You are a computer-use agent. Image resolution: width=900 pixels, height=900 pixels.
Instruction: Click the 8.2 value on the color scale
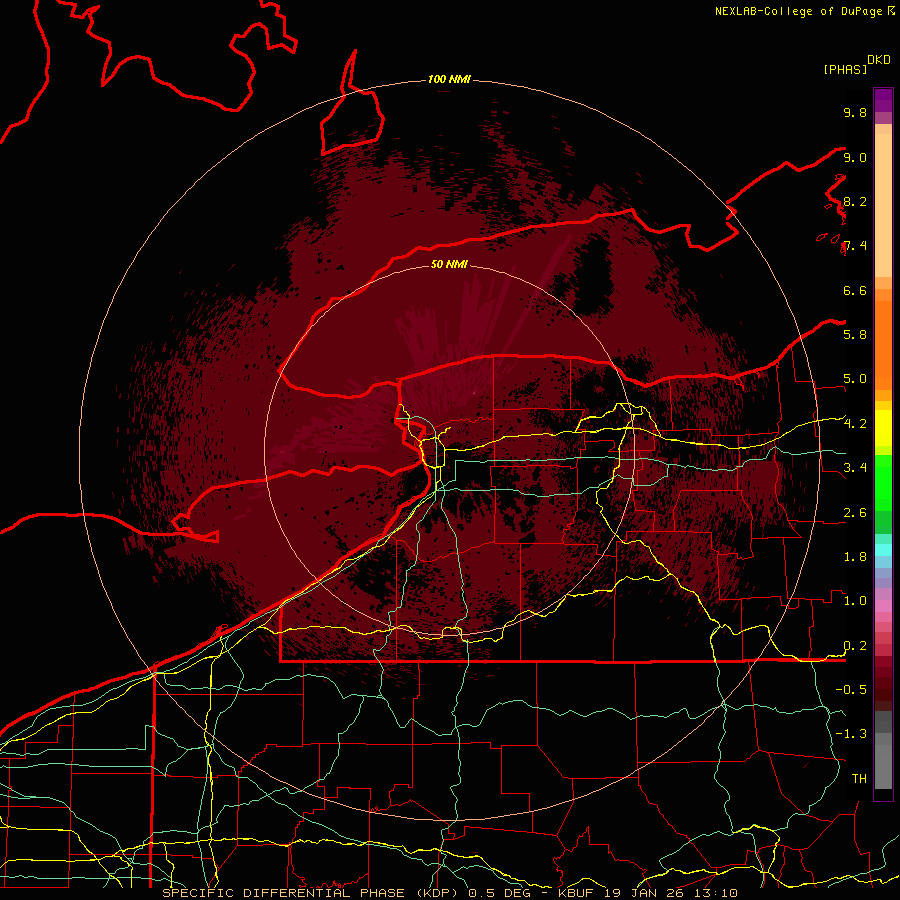[x=855, y=201]
